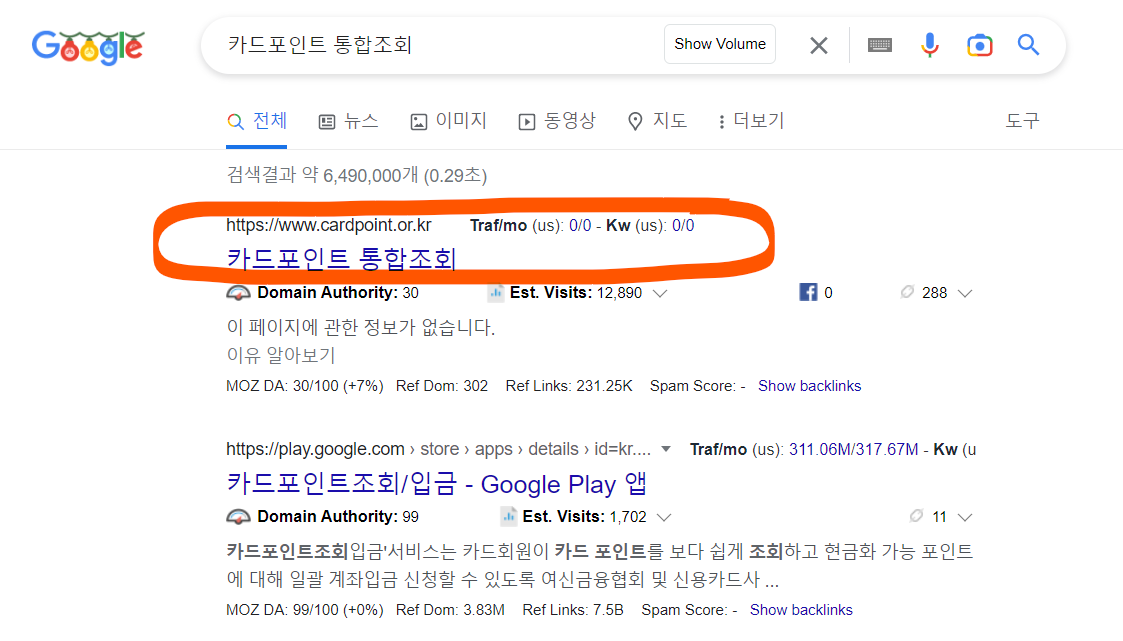
Task: Click the Domain Authority gauge on the Google Play result
Action: [237, 516]
